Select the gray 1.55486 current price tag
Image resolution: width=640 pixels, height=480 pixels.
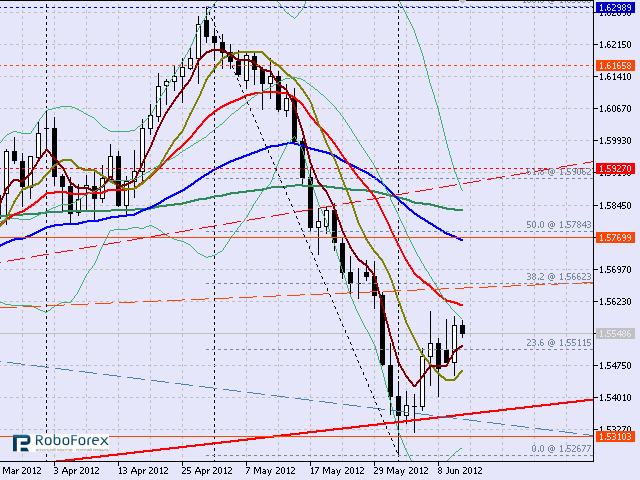pos(614,332)
